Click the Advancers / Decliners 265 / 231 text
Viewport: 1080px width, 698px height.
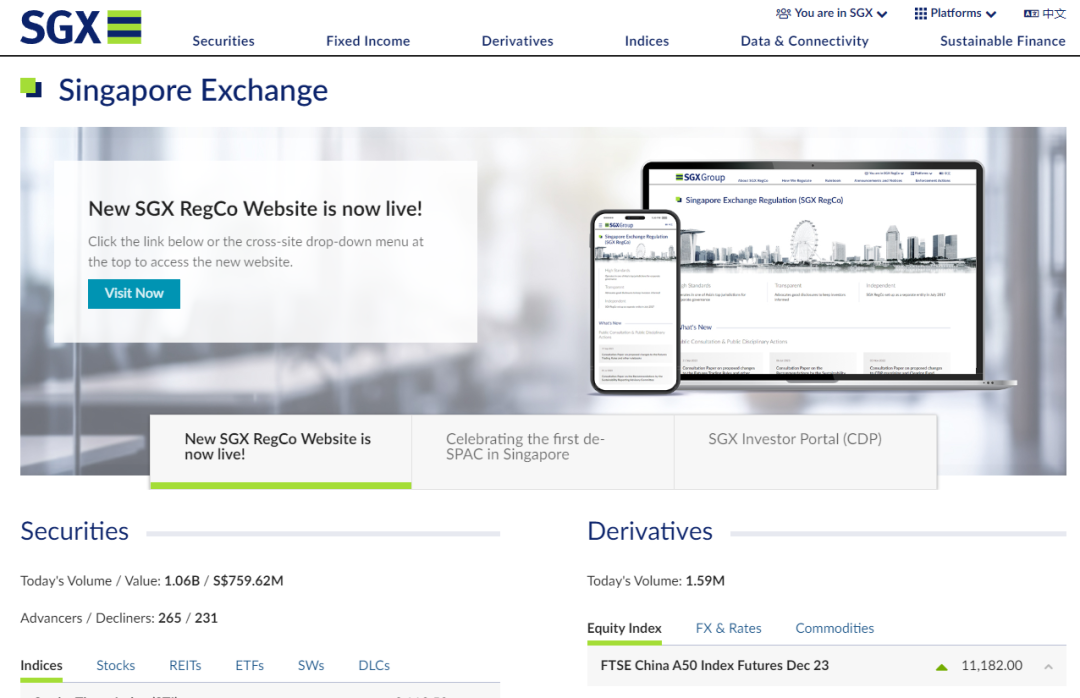tap(118, 618)
